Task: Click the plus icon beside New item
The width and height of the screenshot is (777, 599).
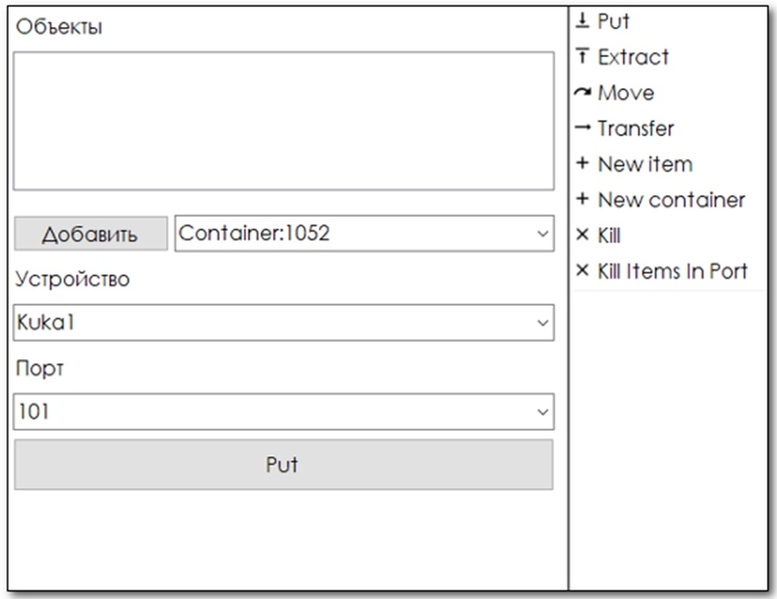Action: 583,164
